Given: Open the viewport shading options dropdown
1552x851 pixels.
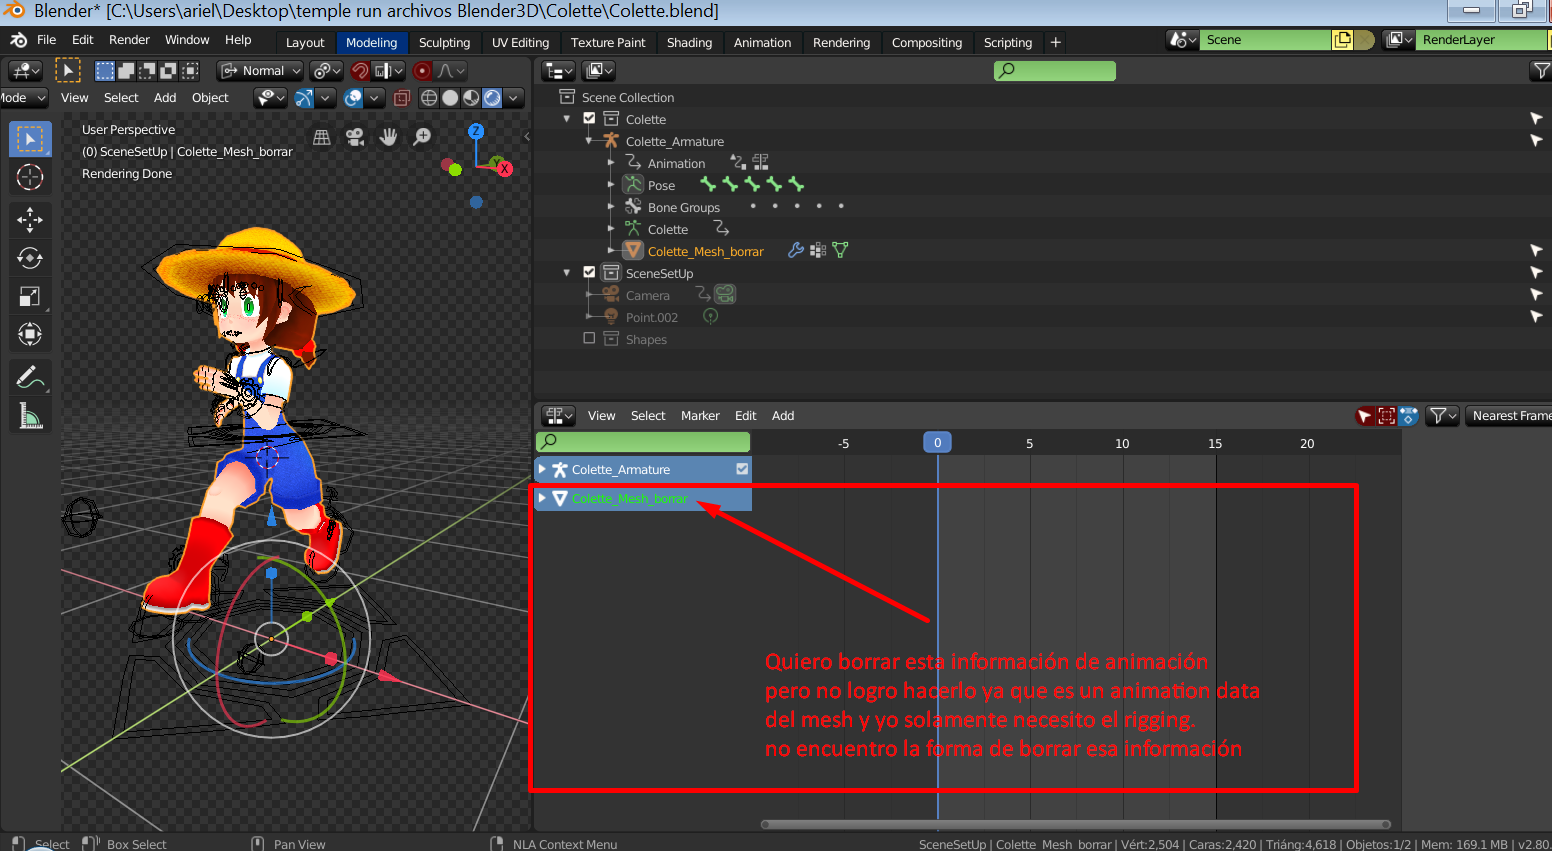Looking at the screenshot, I should click(513, 98).
